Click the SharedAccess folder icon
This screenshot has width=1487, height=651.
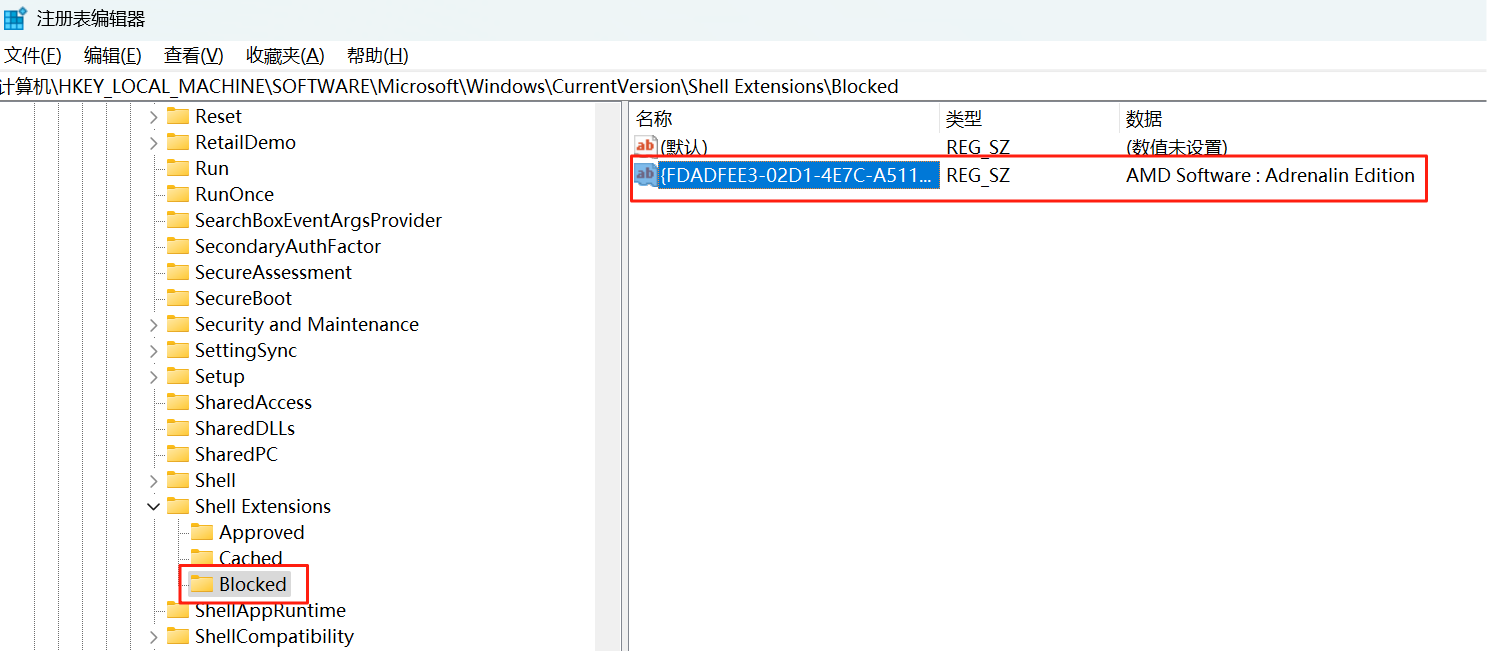click(178, 402)
